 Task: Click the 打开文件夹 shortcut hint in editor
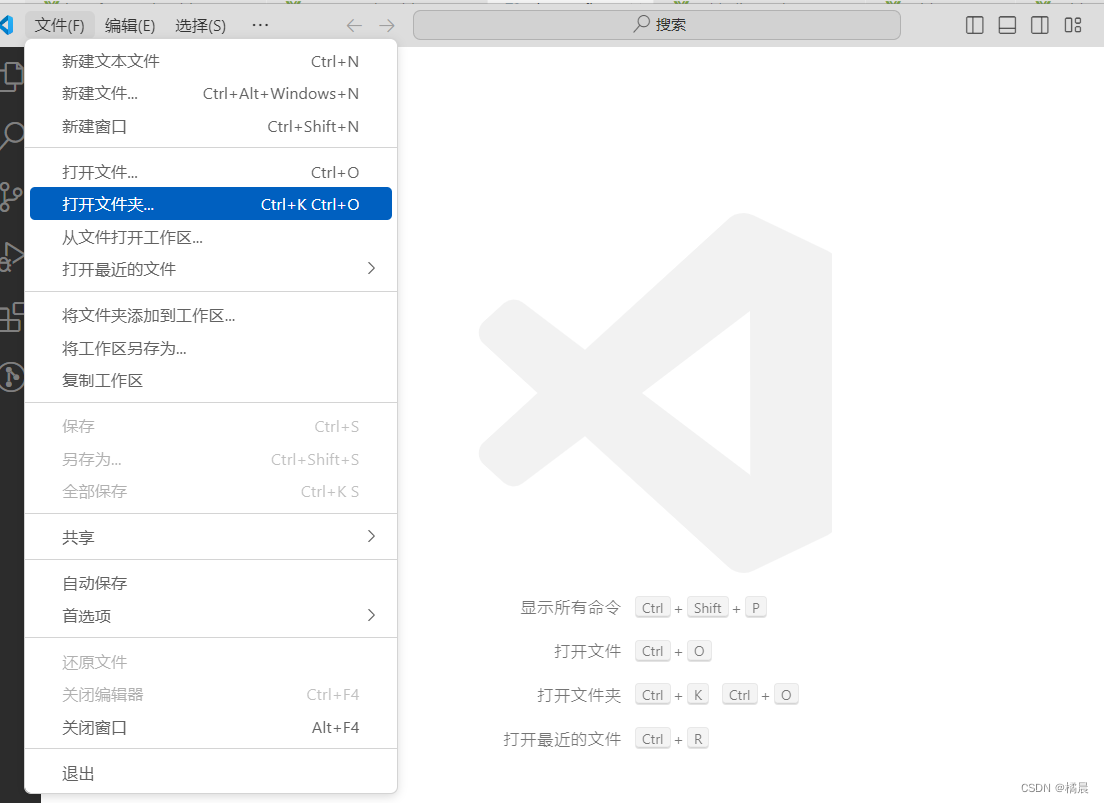(579, 695)
